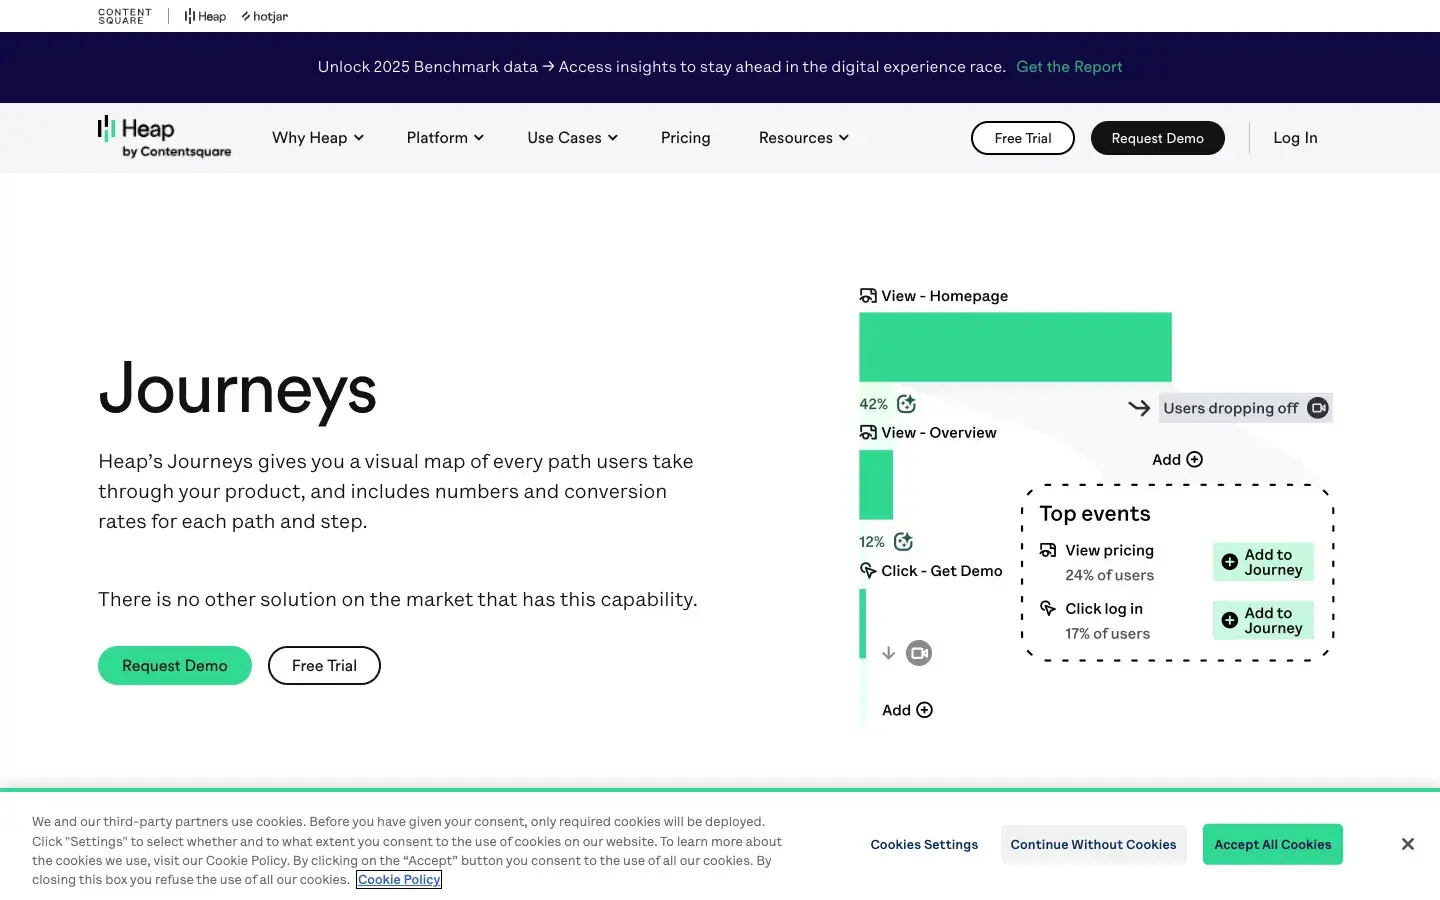1440x900 pixels.
Task: Click the green Request Demo button
Action: [174, 665]
